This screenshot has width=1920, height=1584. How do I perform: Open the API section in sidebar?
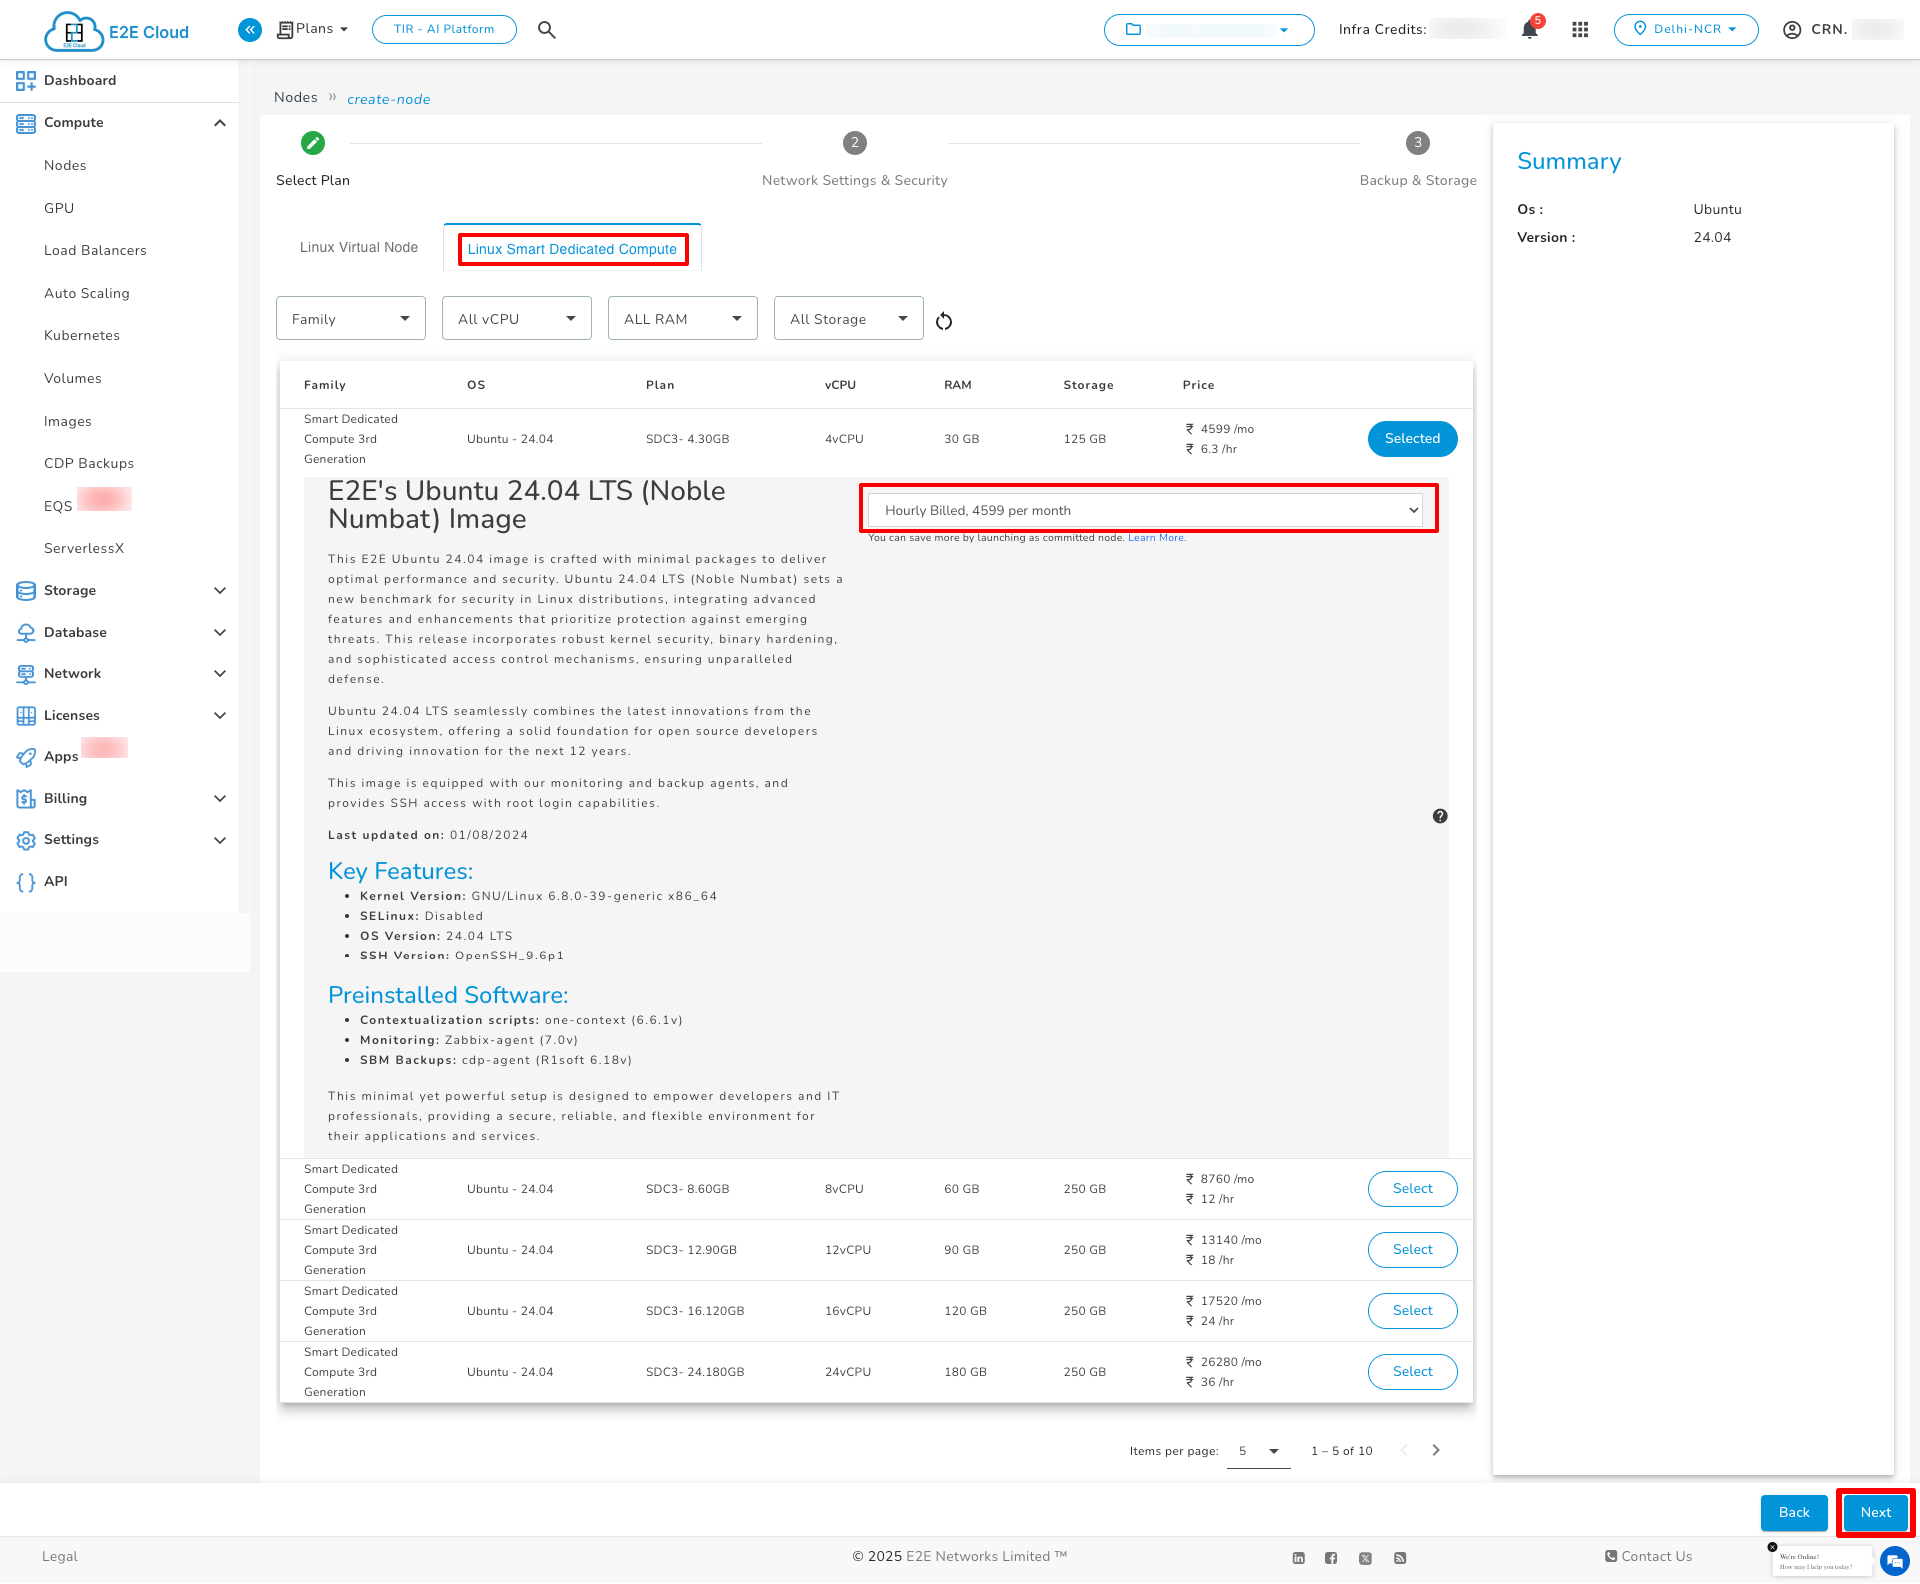coord(56,881)
